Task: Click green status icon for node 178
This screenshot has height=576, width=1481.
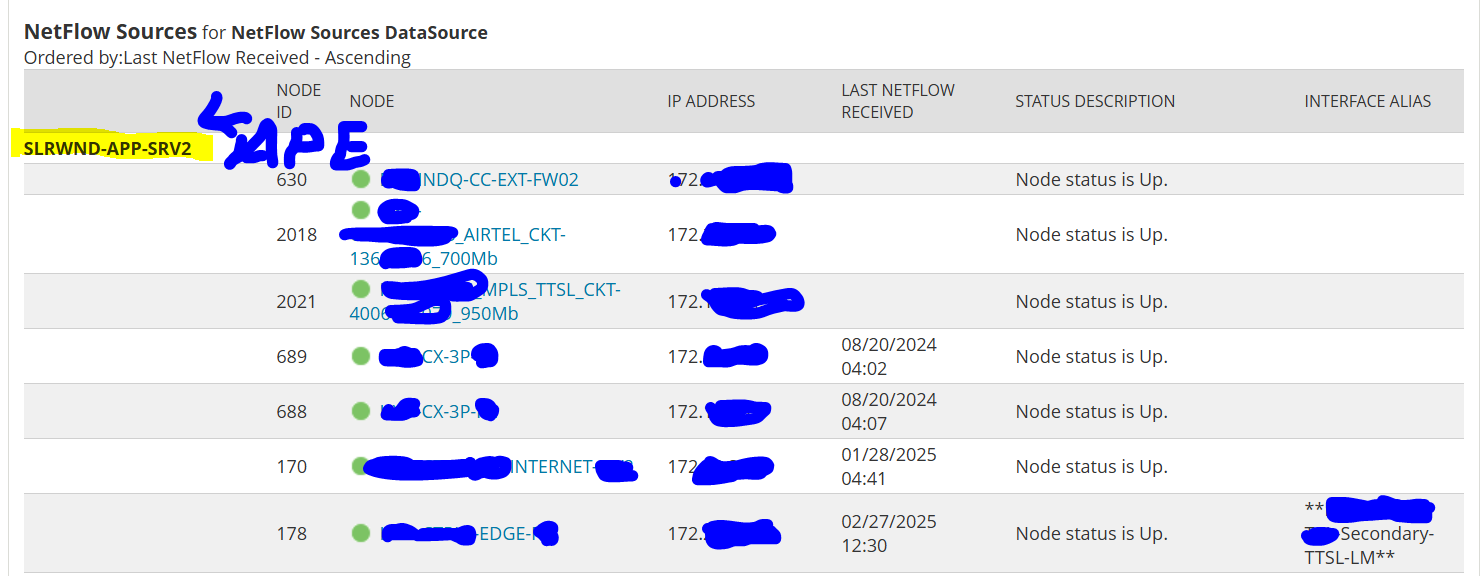Action: pos(360,533)
